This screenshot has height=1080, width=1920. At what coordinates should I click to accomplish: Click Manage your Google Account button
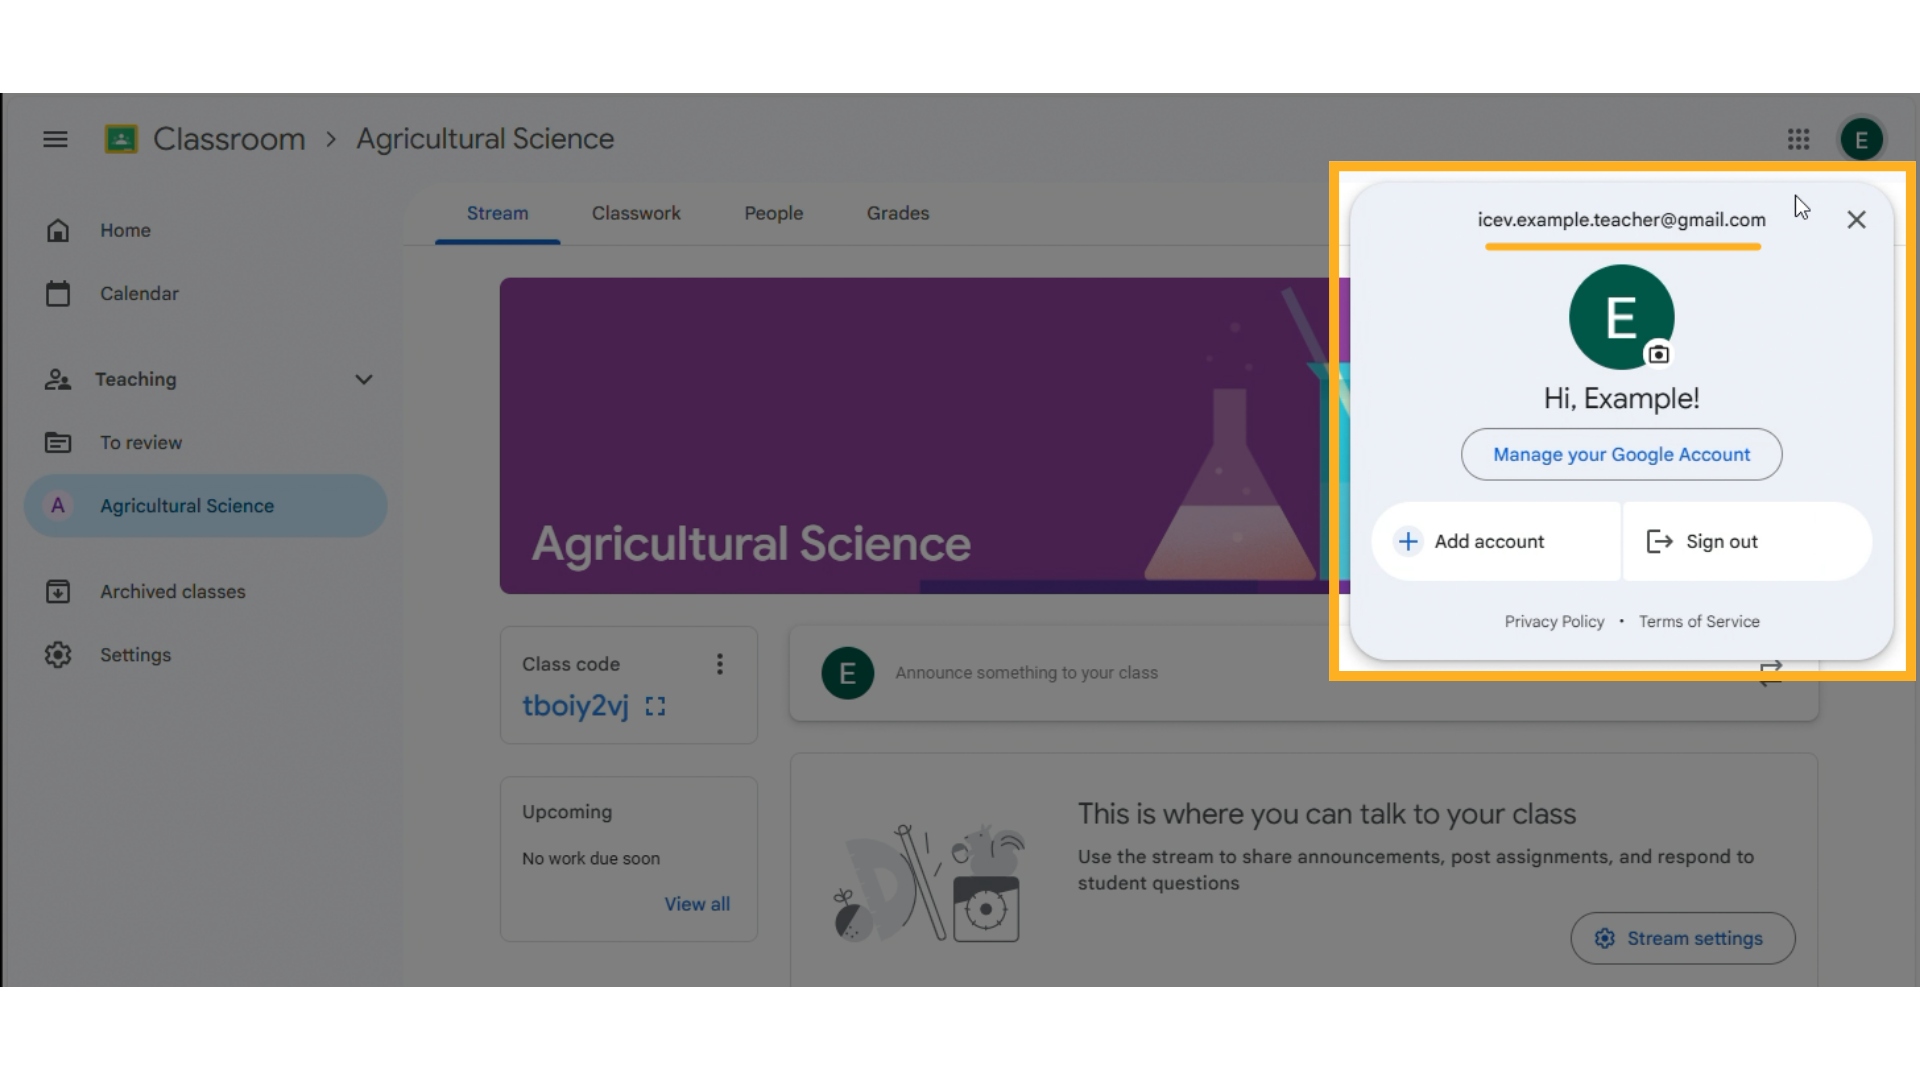pyautogui.click(x=1621, y=454)
